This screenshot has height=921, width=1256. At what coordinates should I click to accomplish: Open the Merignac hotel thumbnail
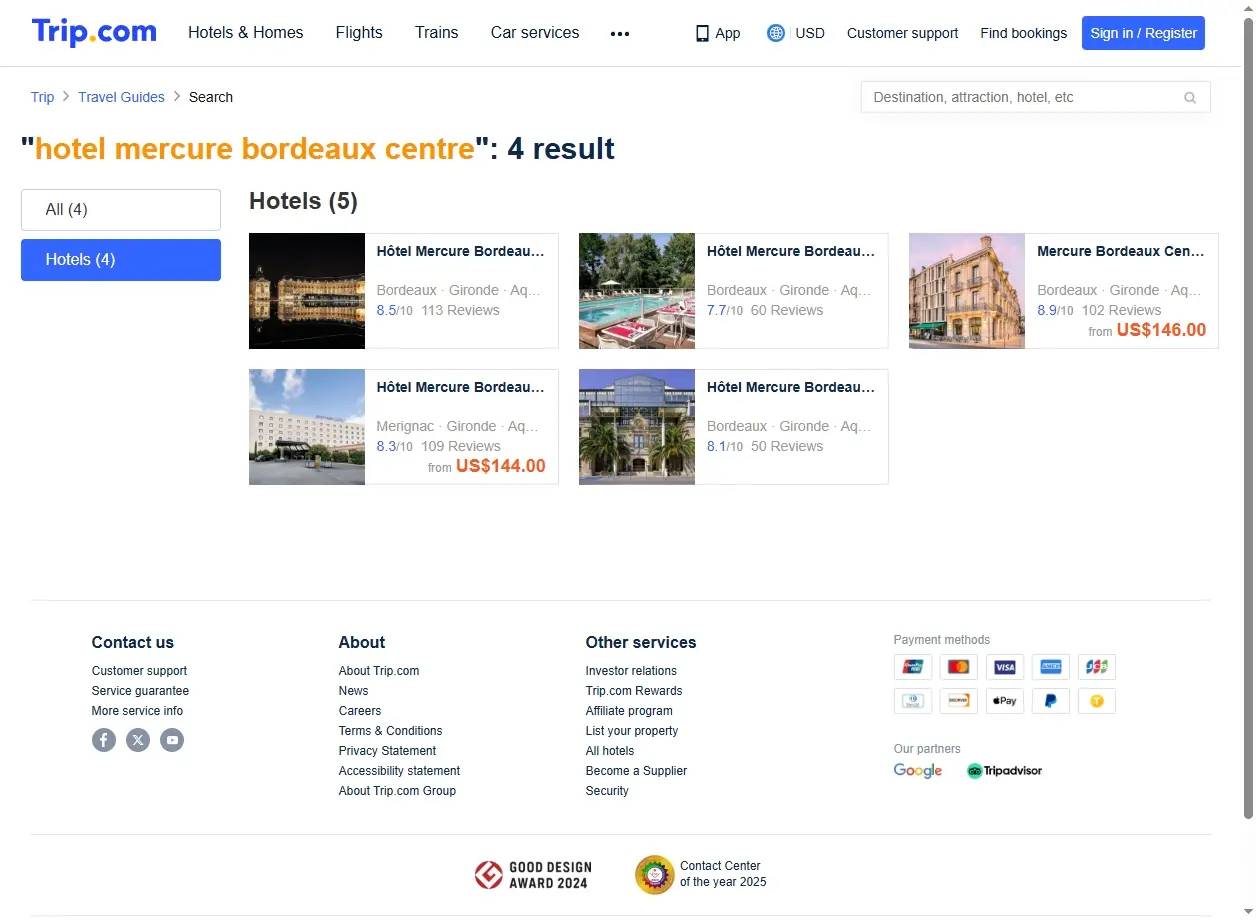[x=307, y=427]
